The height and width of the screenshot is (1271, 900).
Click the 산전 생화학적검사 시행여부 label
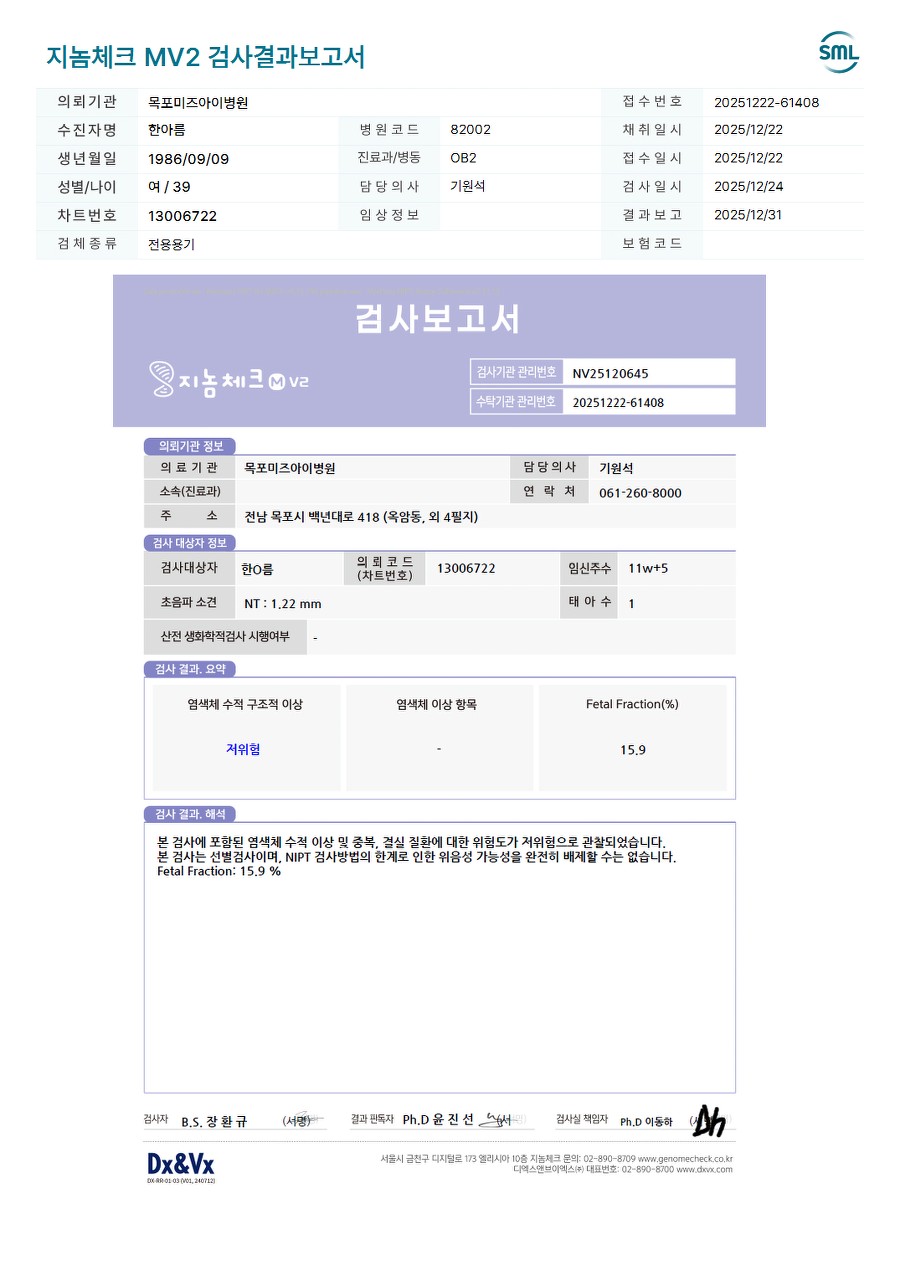click(225, 637)
